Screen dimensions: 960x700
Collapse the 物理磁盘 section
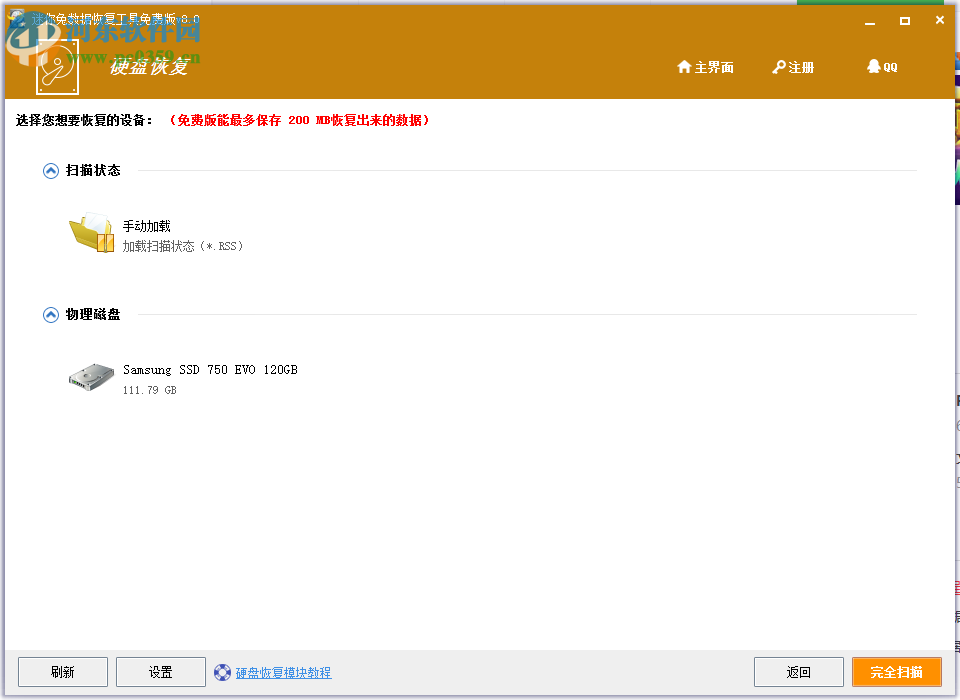coord(50,314)
